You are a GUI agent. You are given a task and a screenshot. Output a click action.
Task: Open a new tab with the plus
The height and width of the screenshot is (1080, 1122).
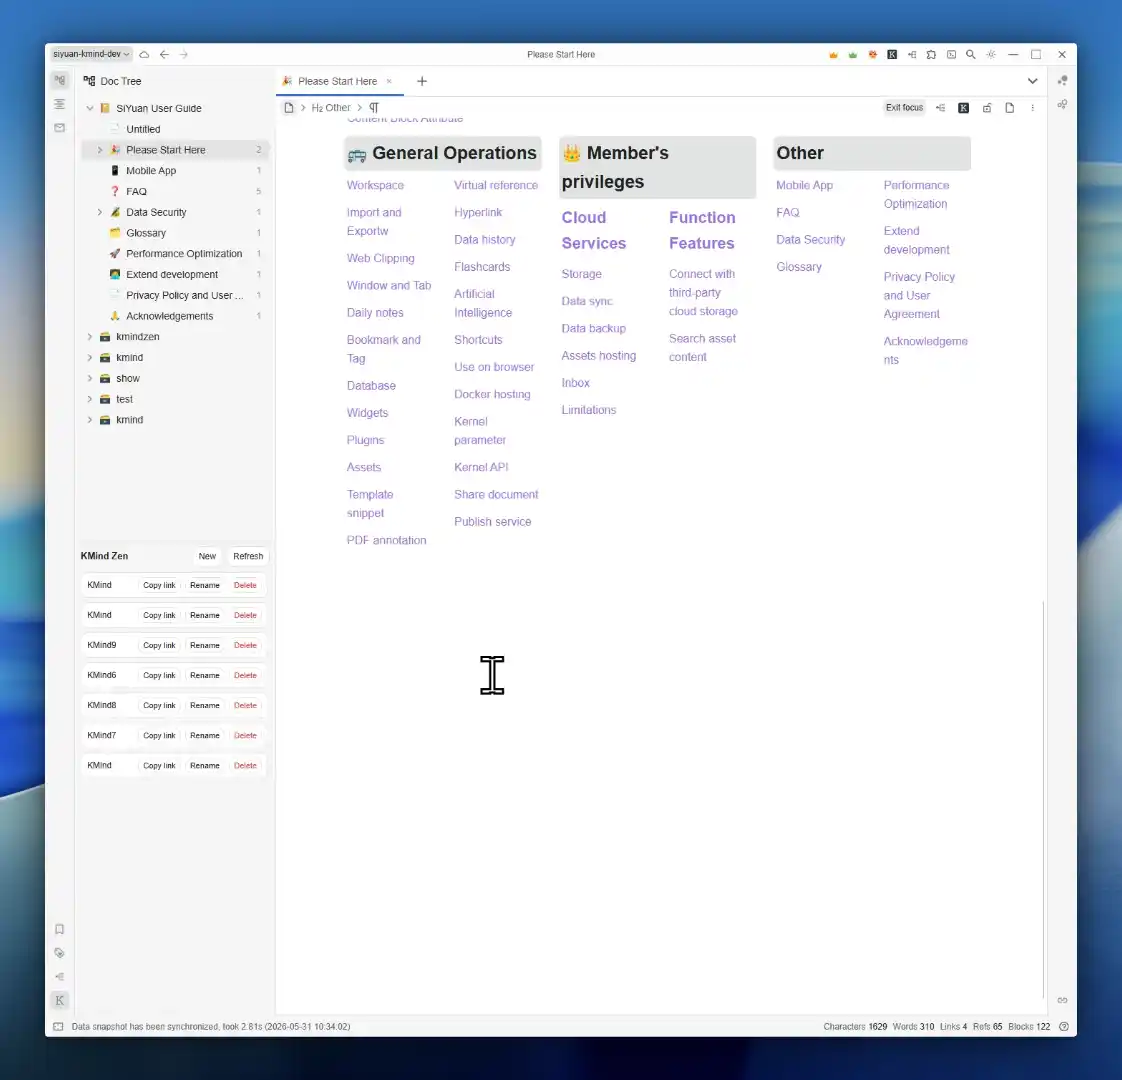[422, 81]
